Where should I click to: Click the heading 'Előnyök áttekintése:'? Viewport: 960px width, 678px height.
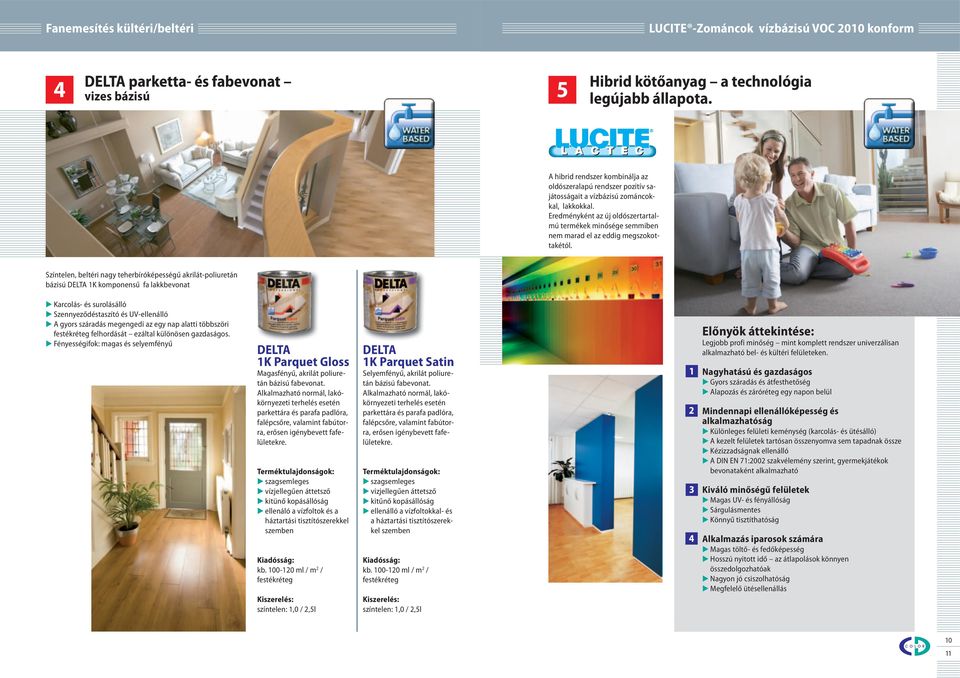point(758,331)
